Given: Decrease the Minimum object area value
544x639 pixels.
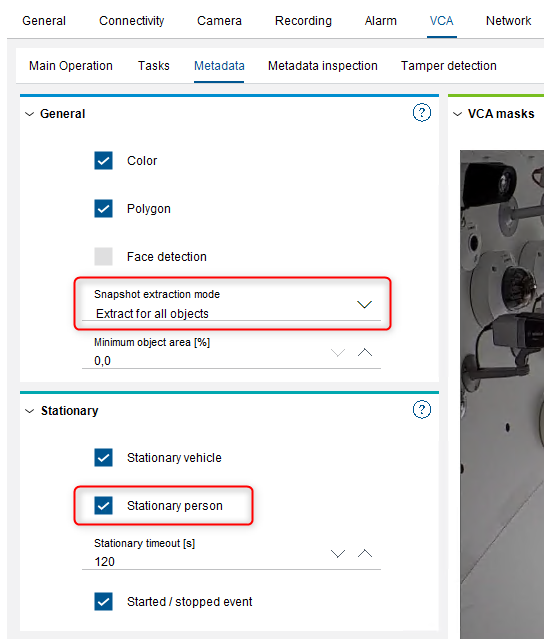Looking at the screenshot, I should 338,353.
